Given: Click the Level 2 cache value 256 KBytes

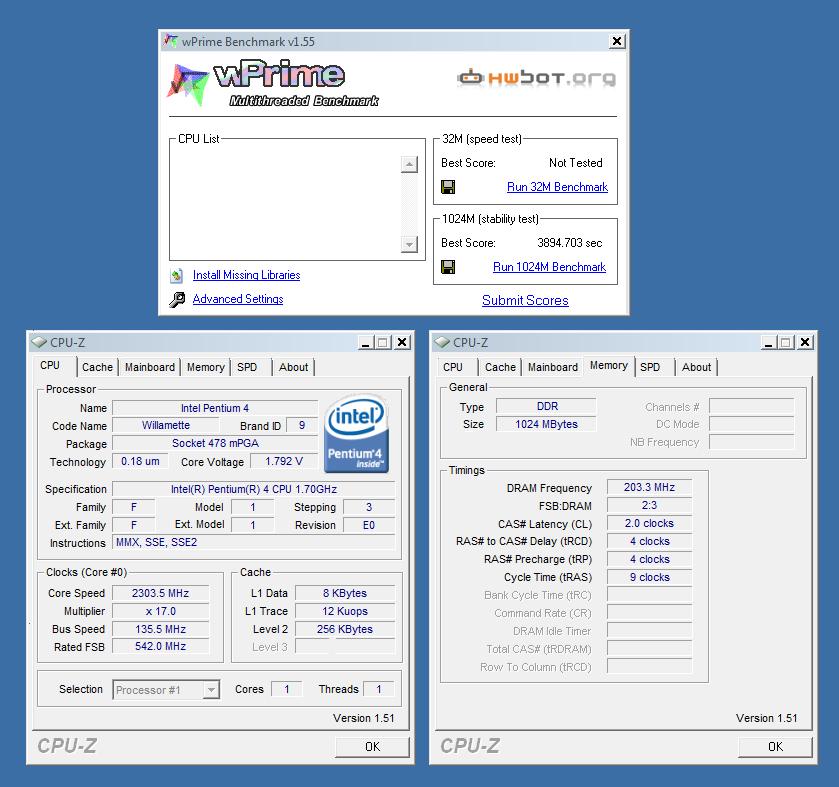Looking at the screenshot, I should [x=345, y=629].
